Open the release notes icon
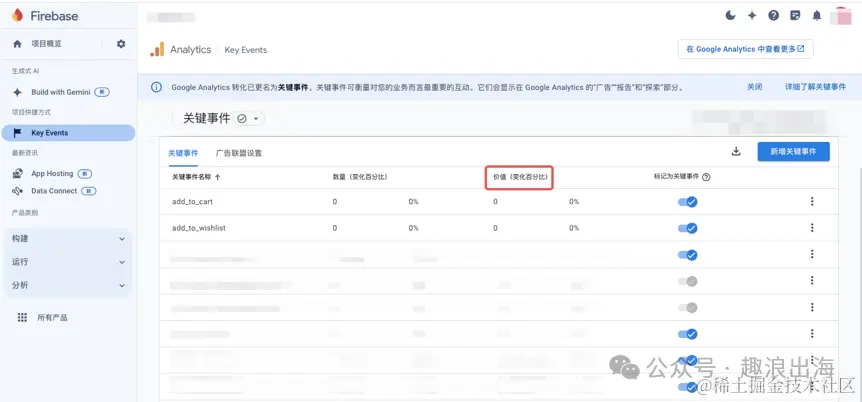This screenshot has height=402, width=862. click(795, 15)
